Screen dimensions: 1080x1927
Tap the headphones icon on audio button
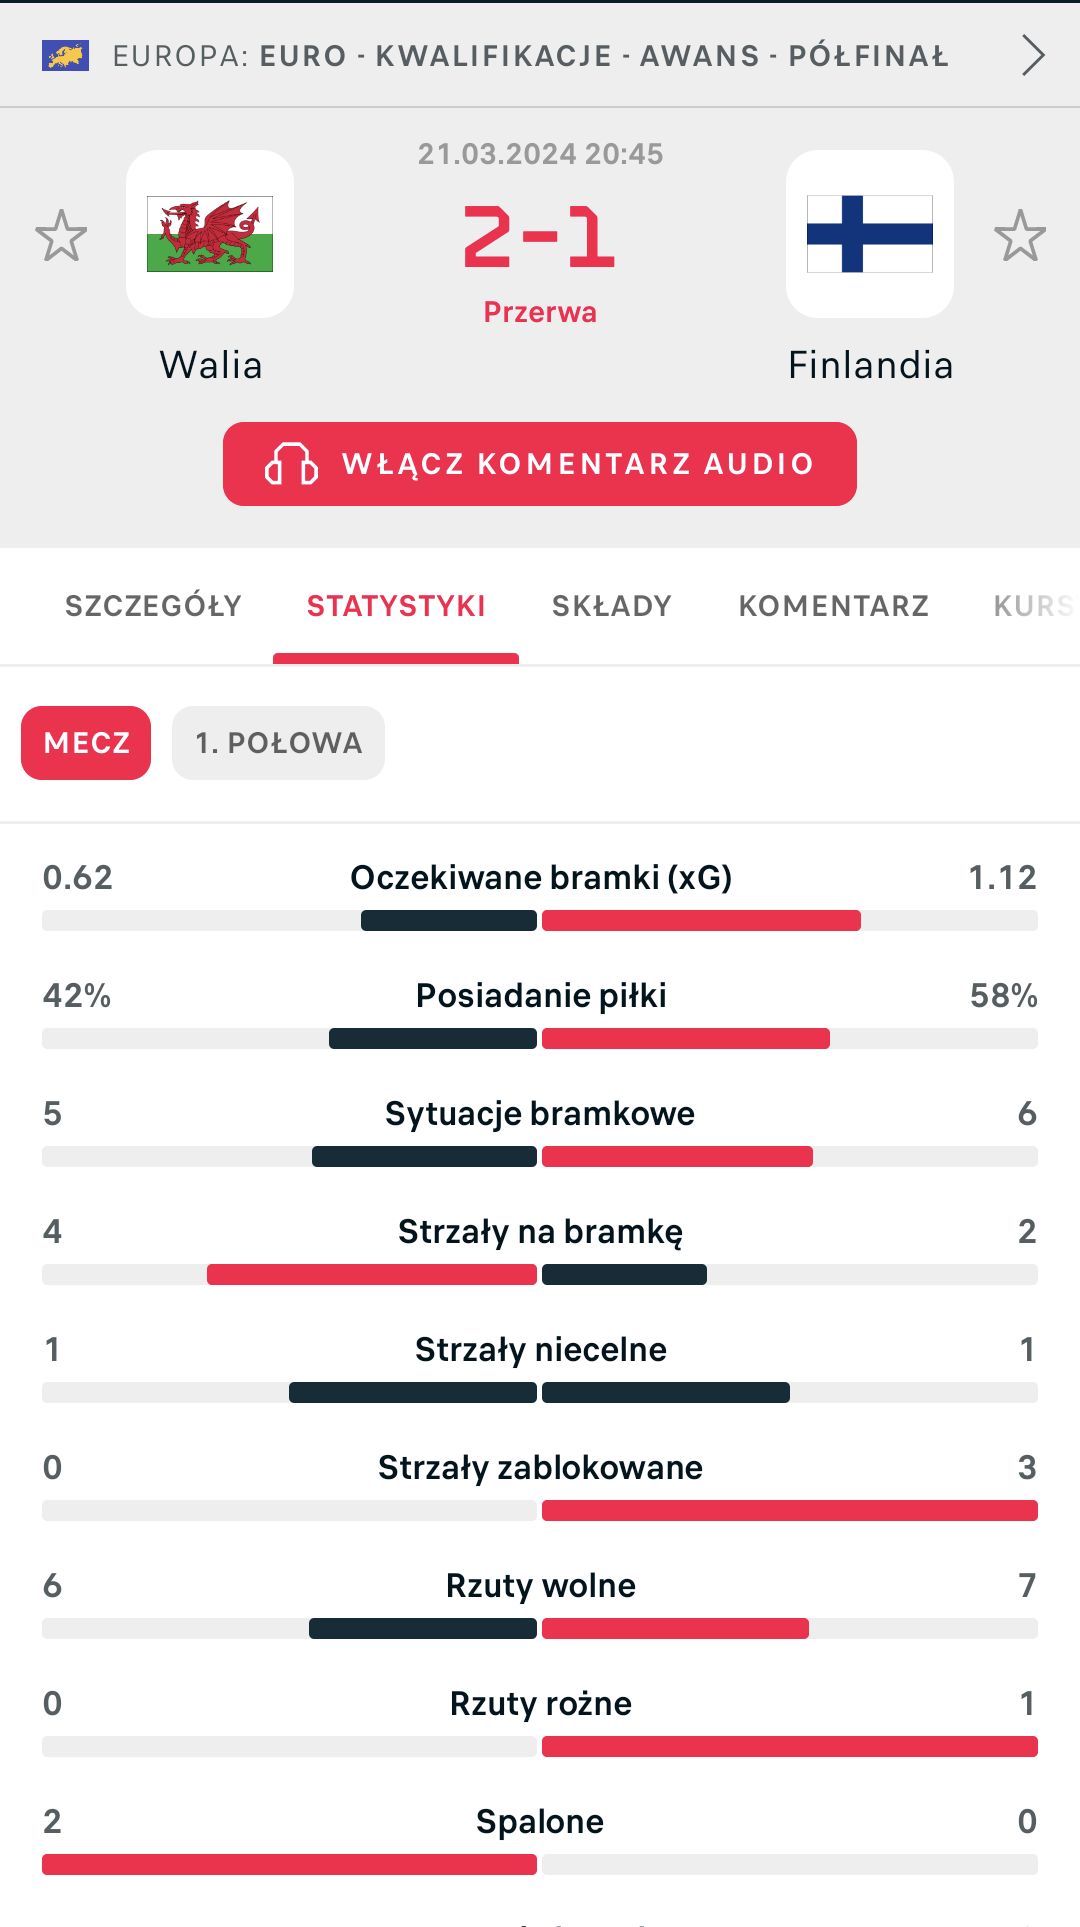[290, 464]
